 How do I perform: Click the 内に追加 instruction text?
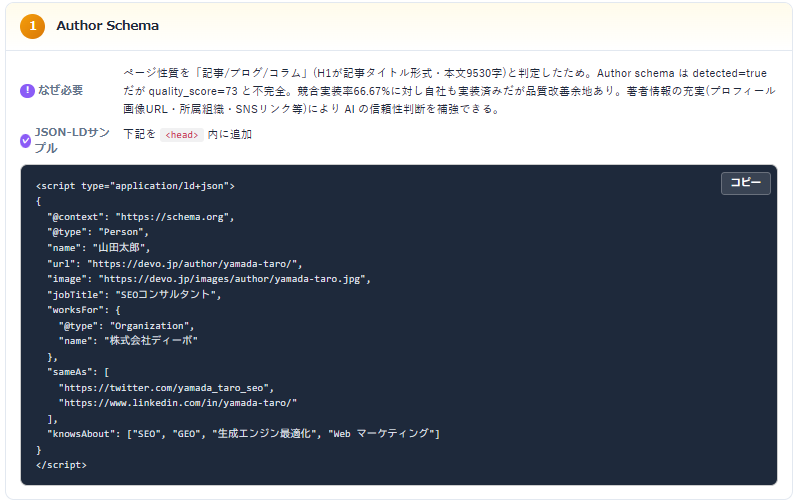[x=230, y=134]
